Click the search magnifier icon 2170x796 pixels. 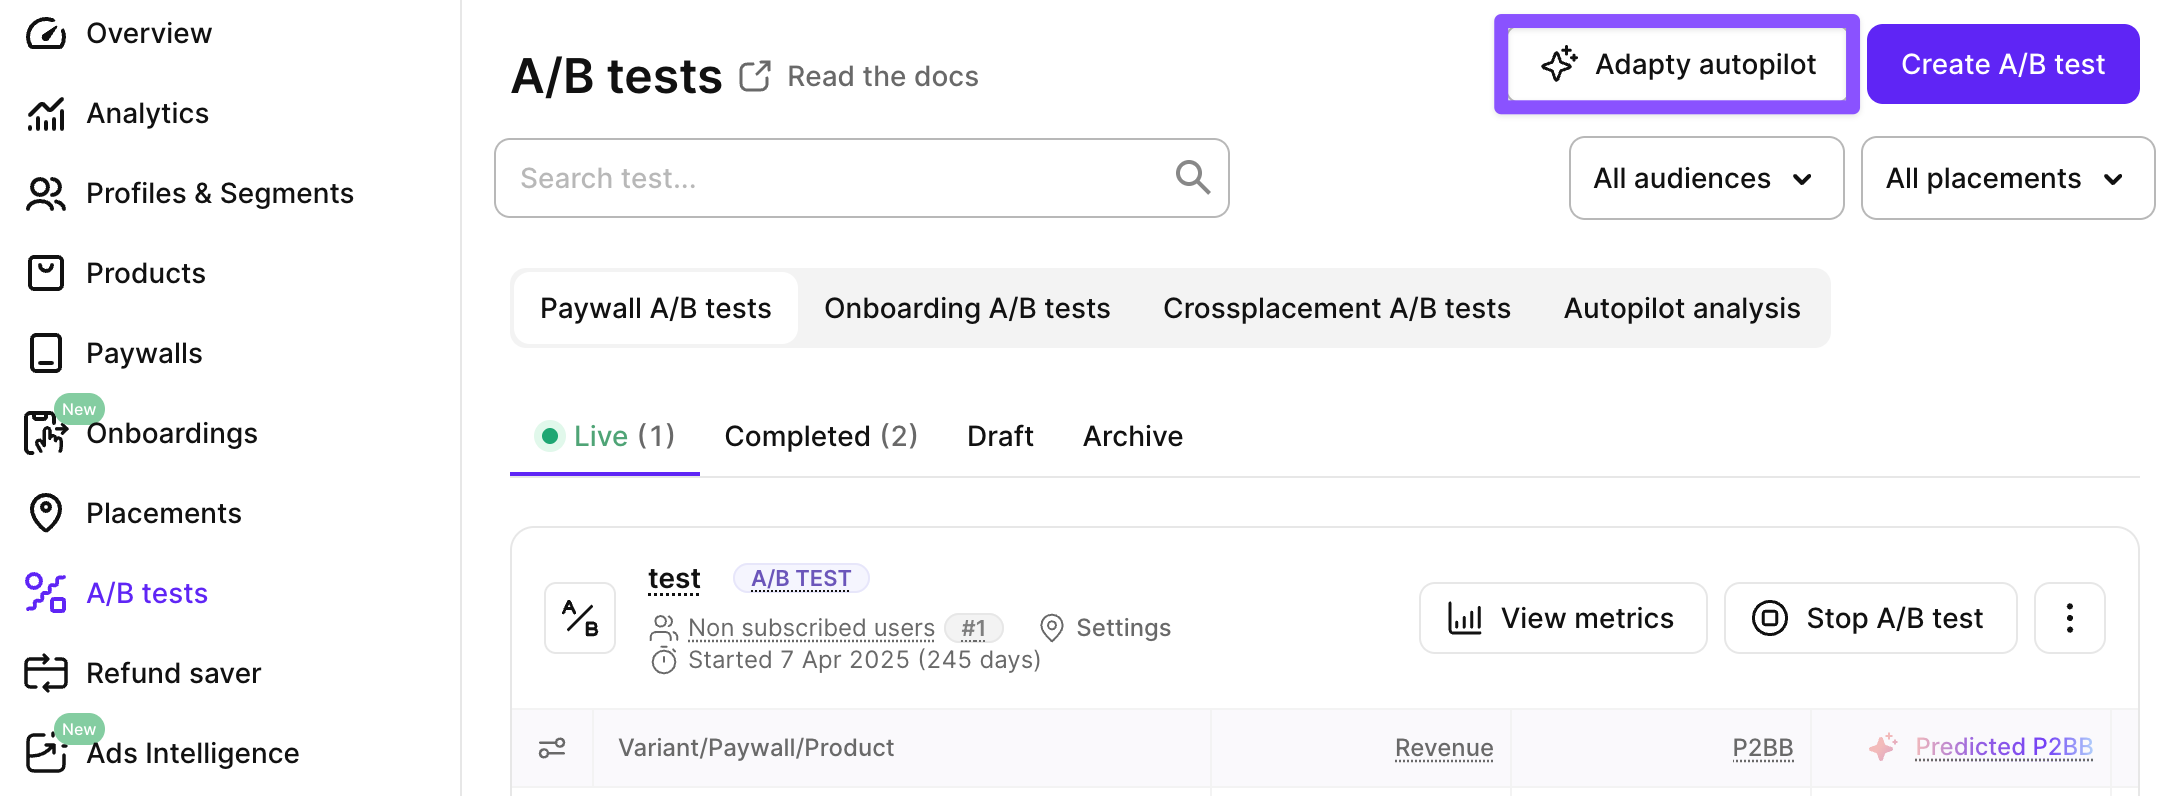click(1192, 178)
